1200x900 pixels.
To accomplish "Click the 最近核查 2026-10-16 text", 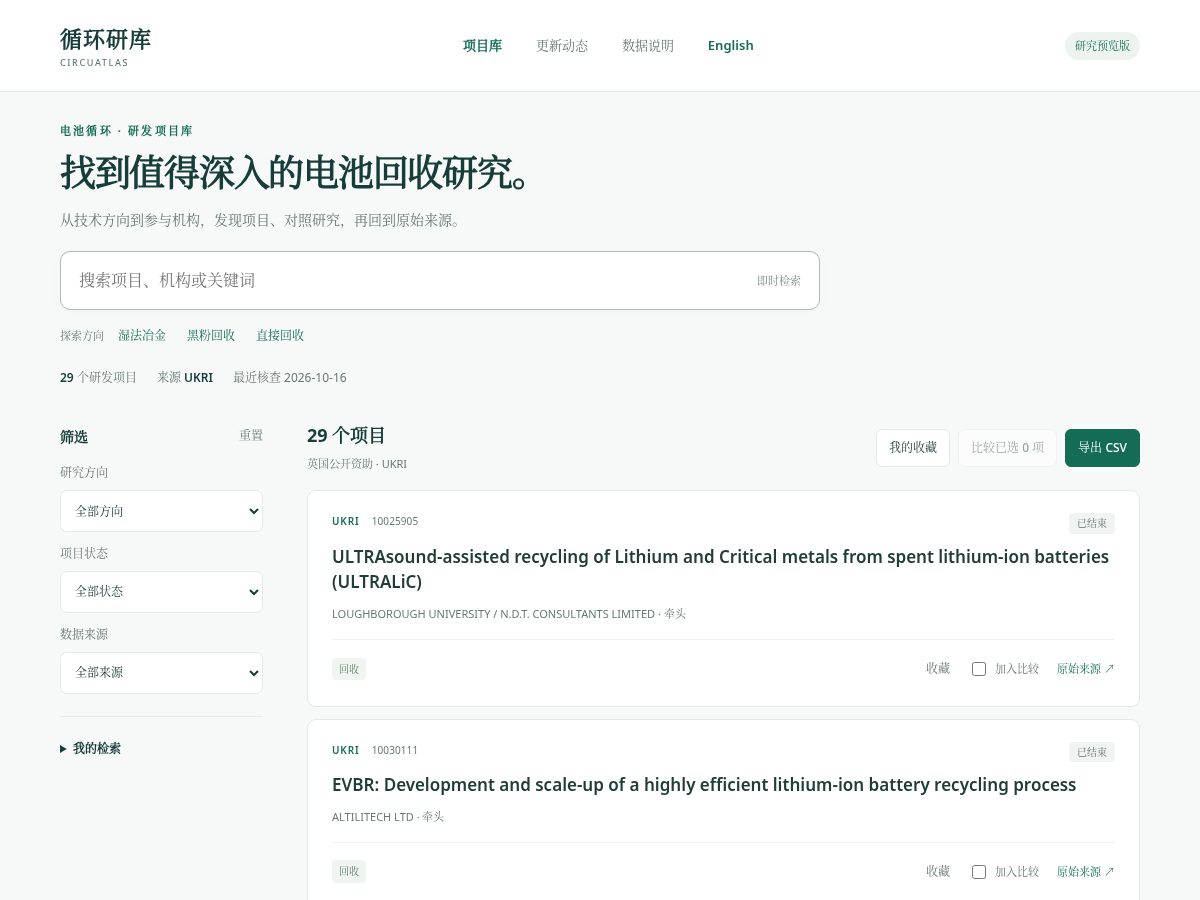I will point(290,378).
